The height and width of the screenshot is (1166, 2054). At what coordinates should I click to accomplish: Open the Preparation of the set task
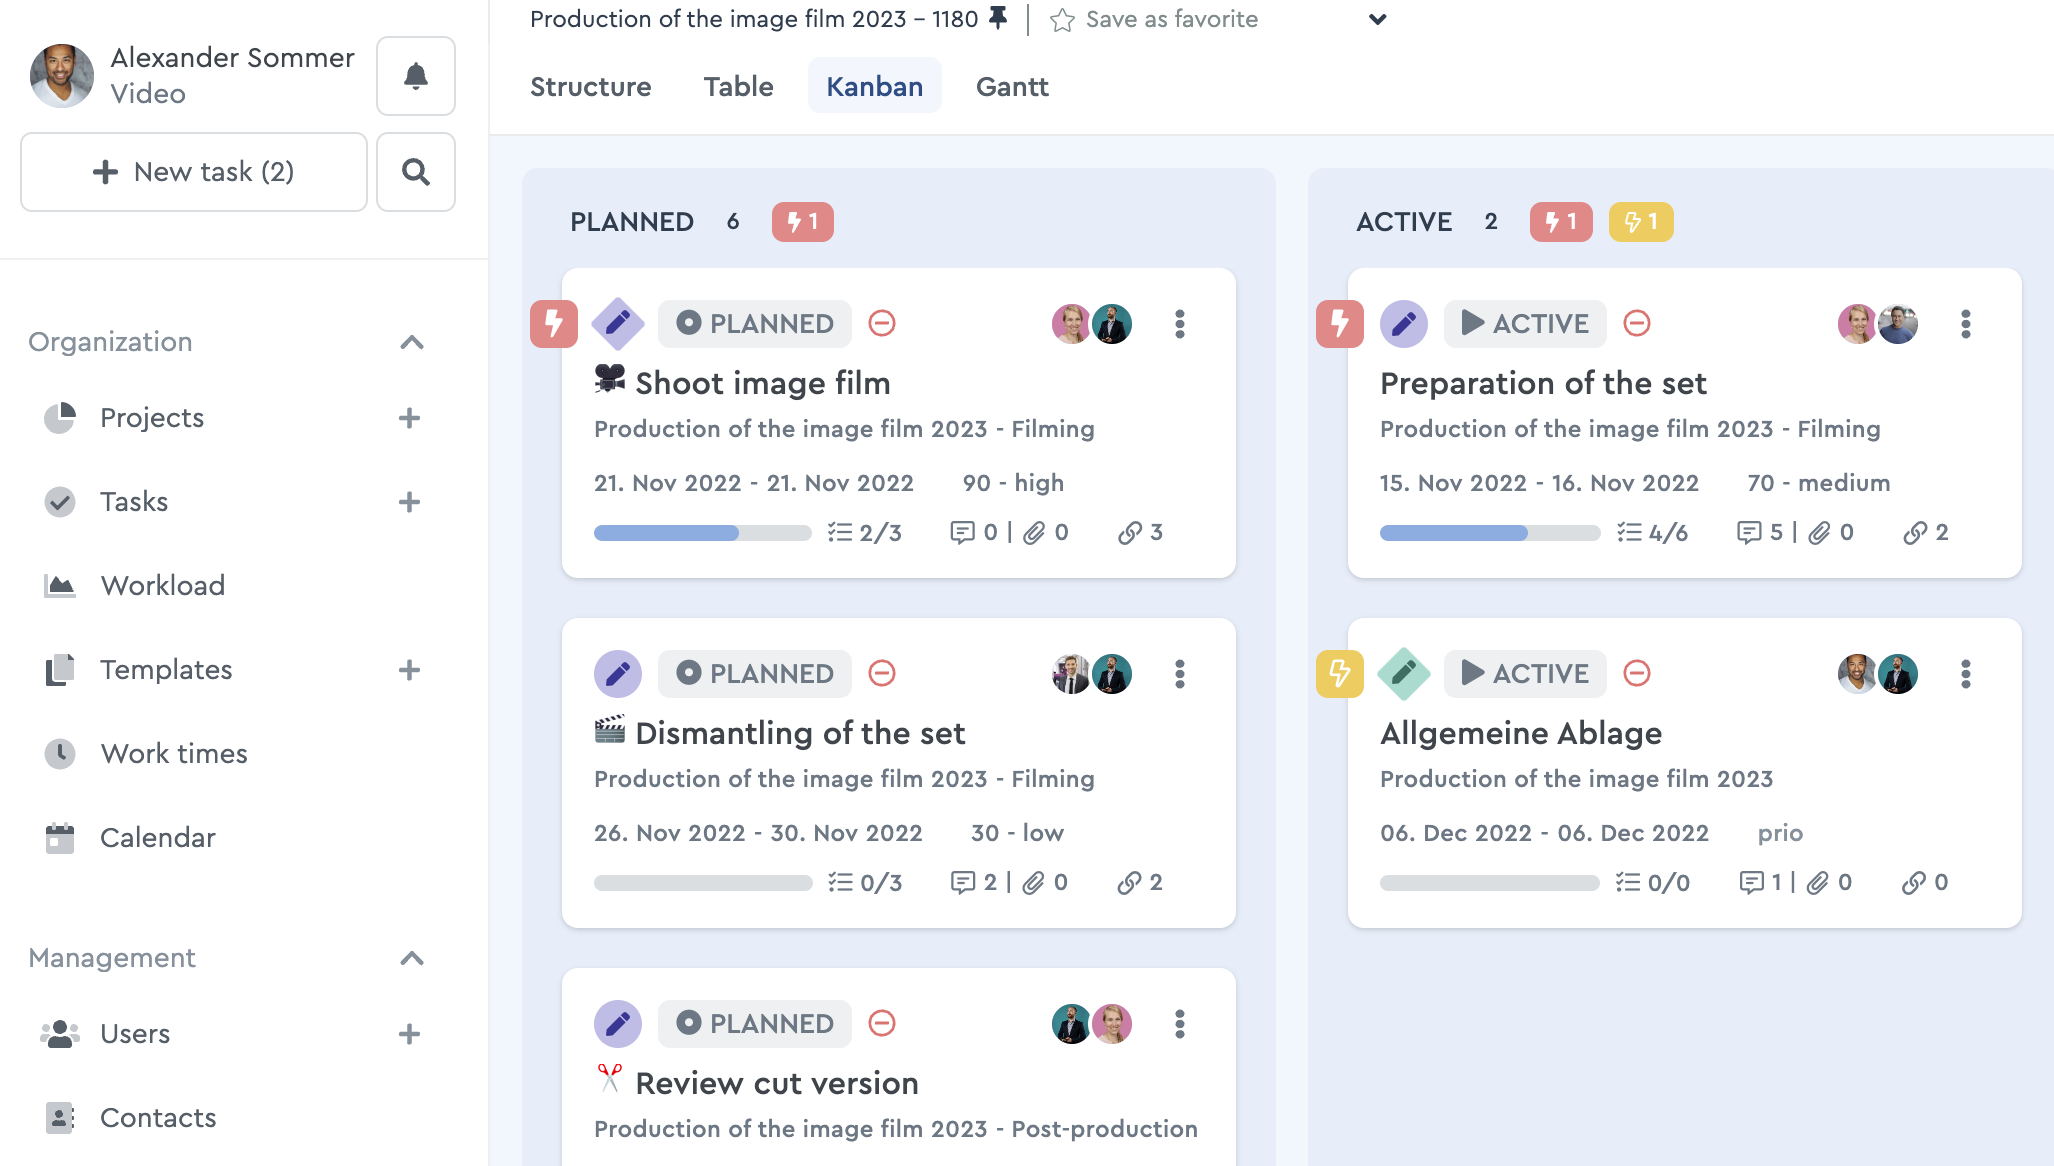click(1543, 383)
